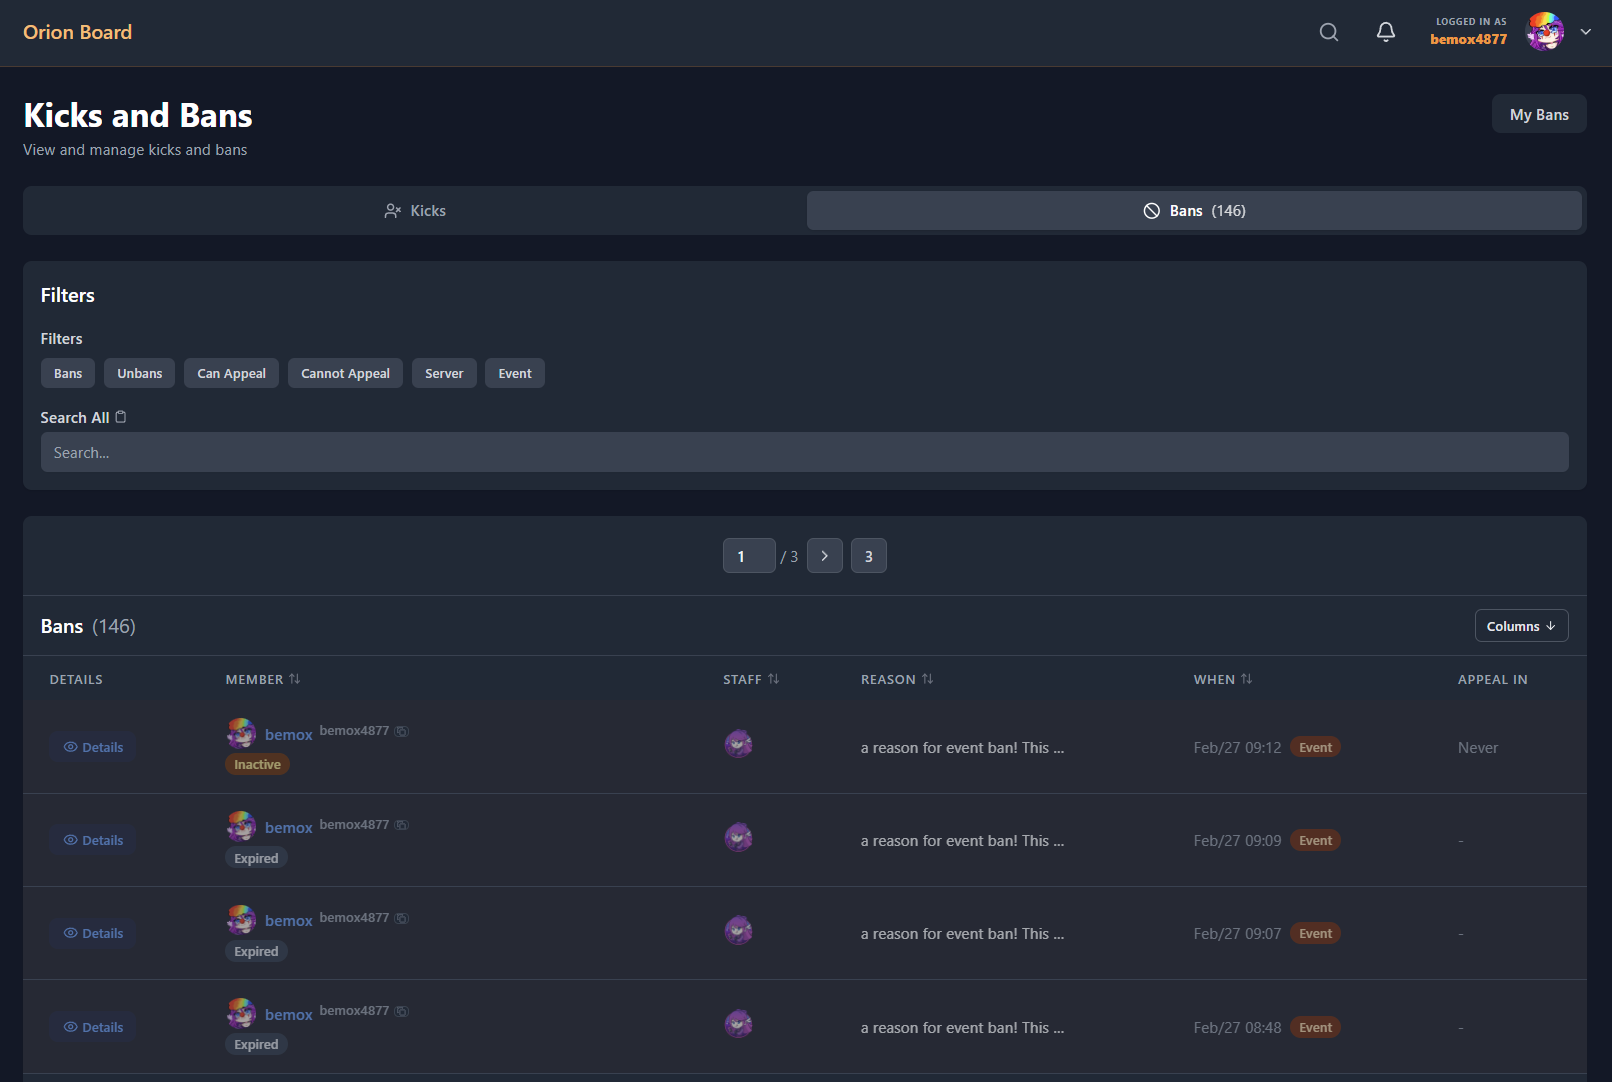
Task: Enable the Cannot Appeal filter
Action: pyautogui.click(x=345, y=373)
